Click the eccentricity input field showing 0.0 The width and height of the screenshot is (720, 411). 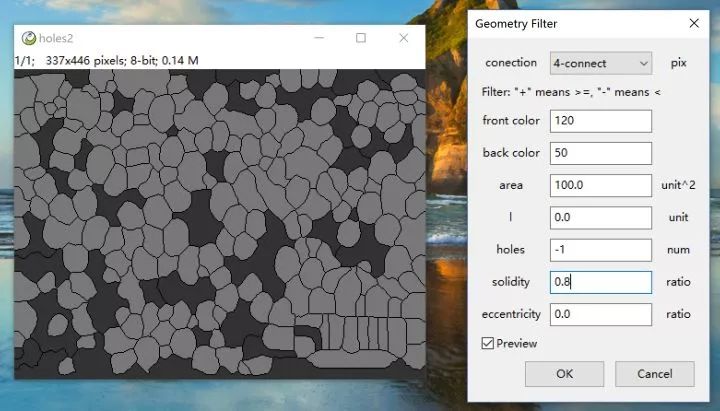point(601,314)
